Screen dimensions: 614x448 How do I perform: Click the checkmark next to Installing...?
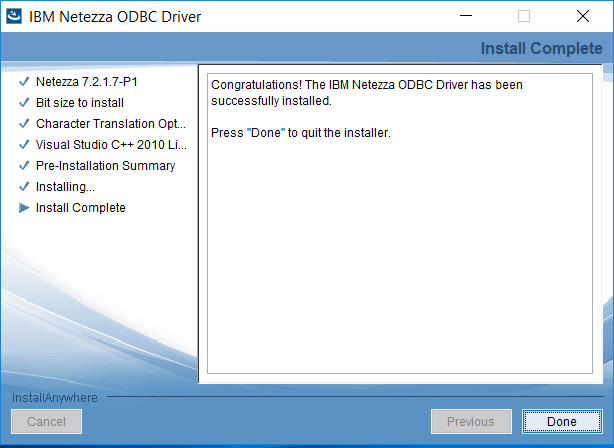(24, 187)
